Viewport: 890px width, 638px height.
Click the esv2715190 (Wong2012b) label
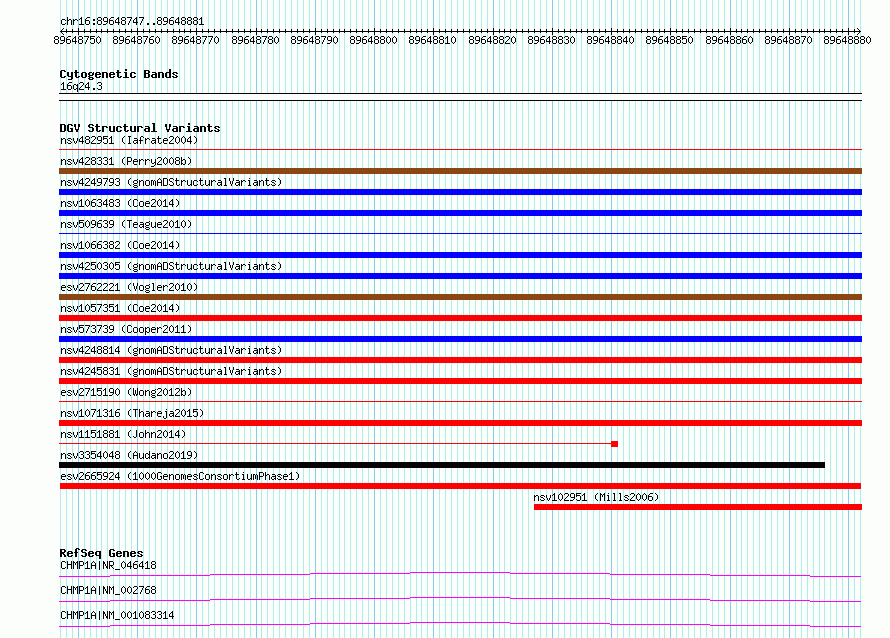[x=126, y=392]
